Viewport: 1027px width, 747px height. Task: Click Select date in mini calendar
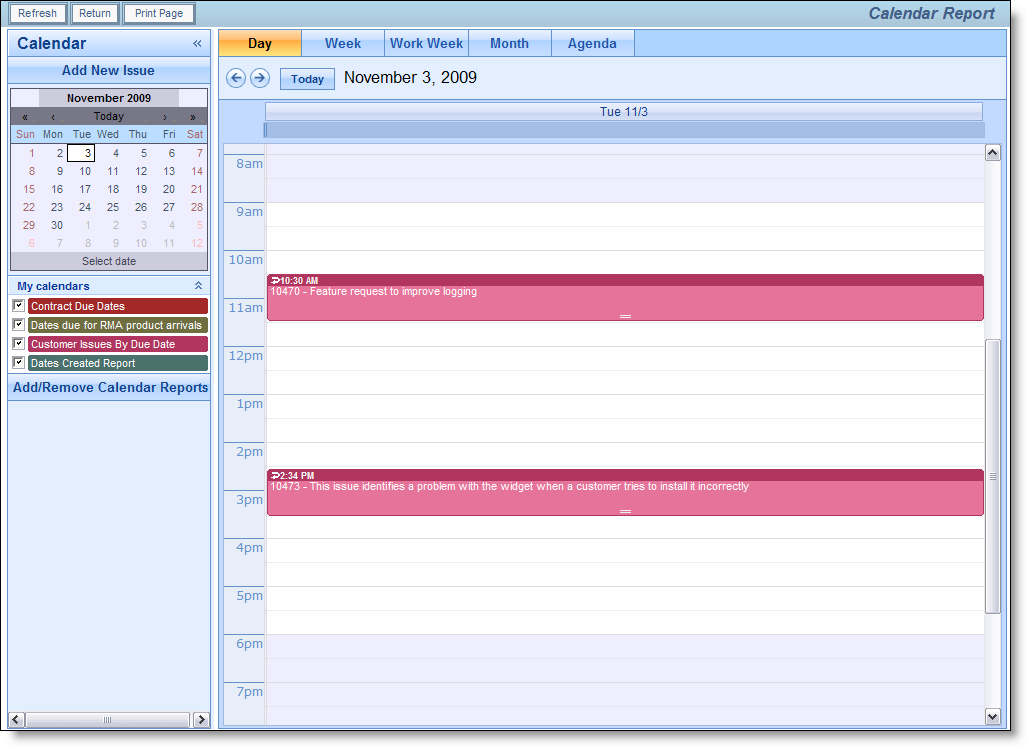click(x=109, y=261)
